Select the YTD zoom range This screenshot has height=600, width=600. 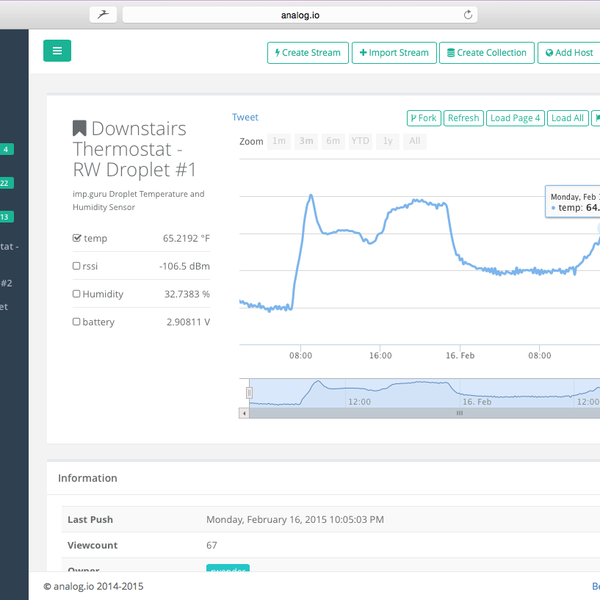[359, 142]
